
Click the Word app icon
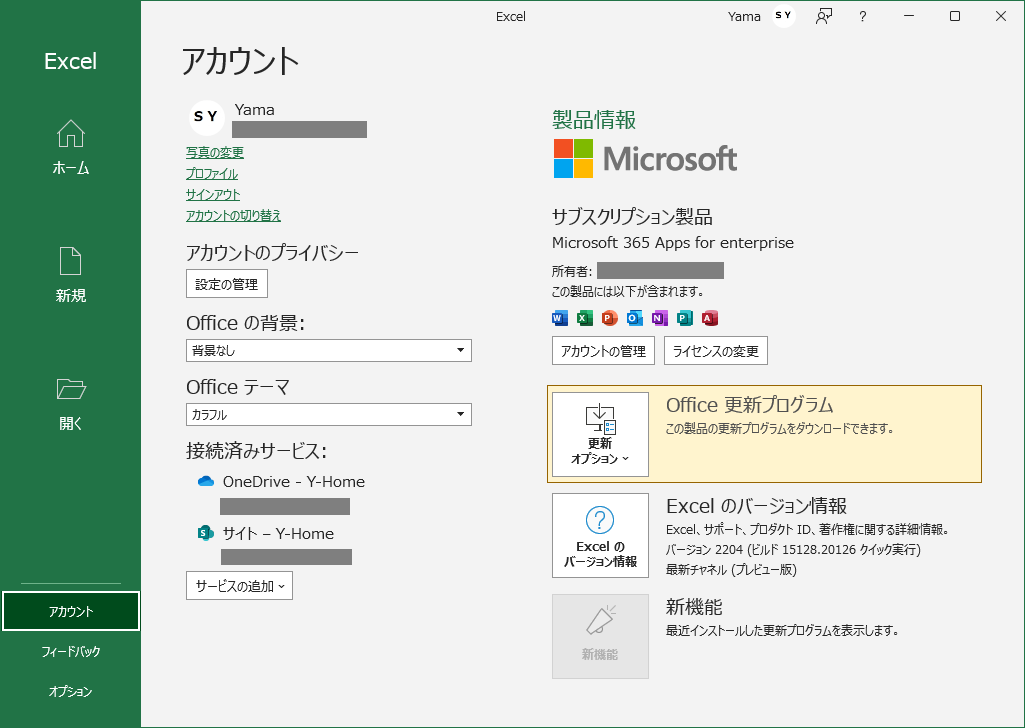pos(560,318)
